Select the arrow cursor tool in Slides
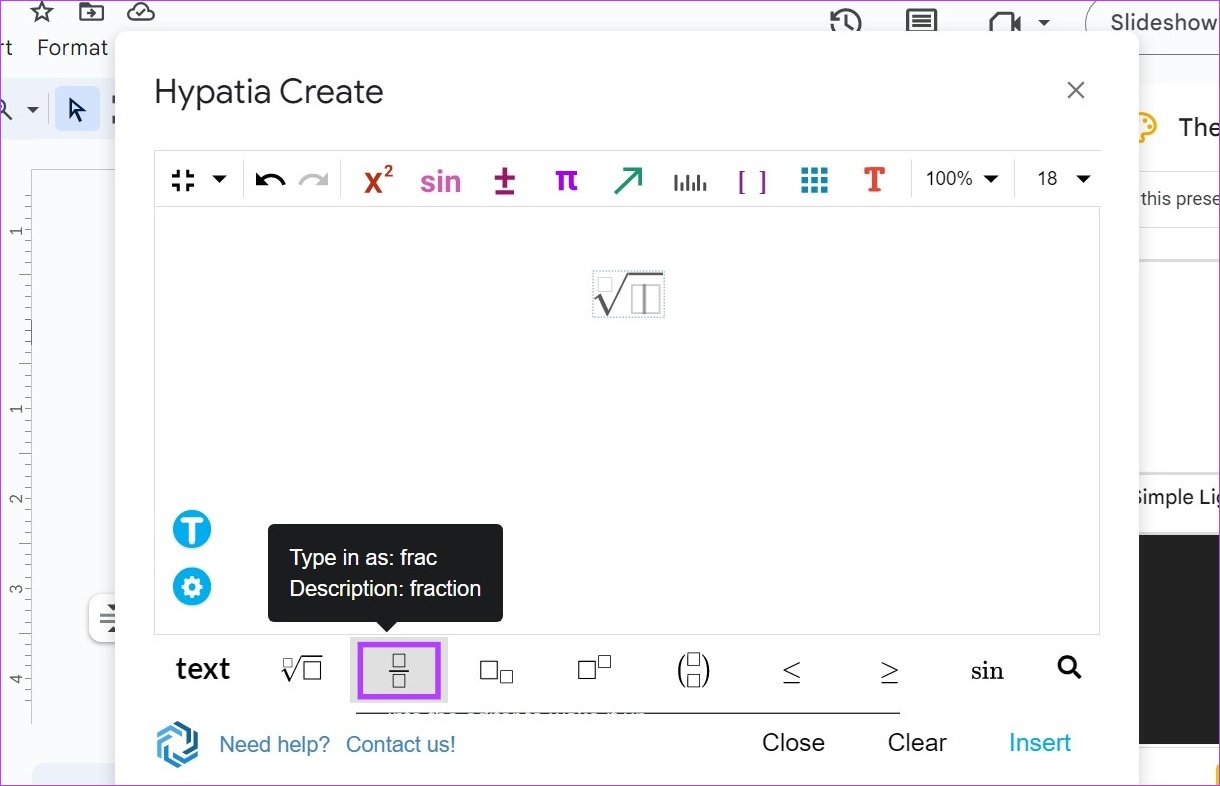The height and width of the screenshot is (786, 1220). pyautogui.click(x=77, y=109)
